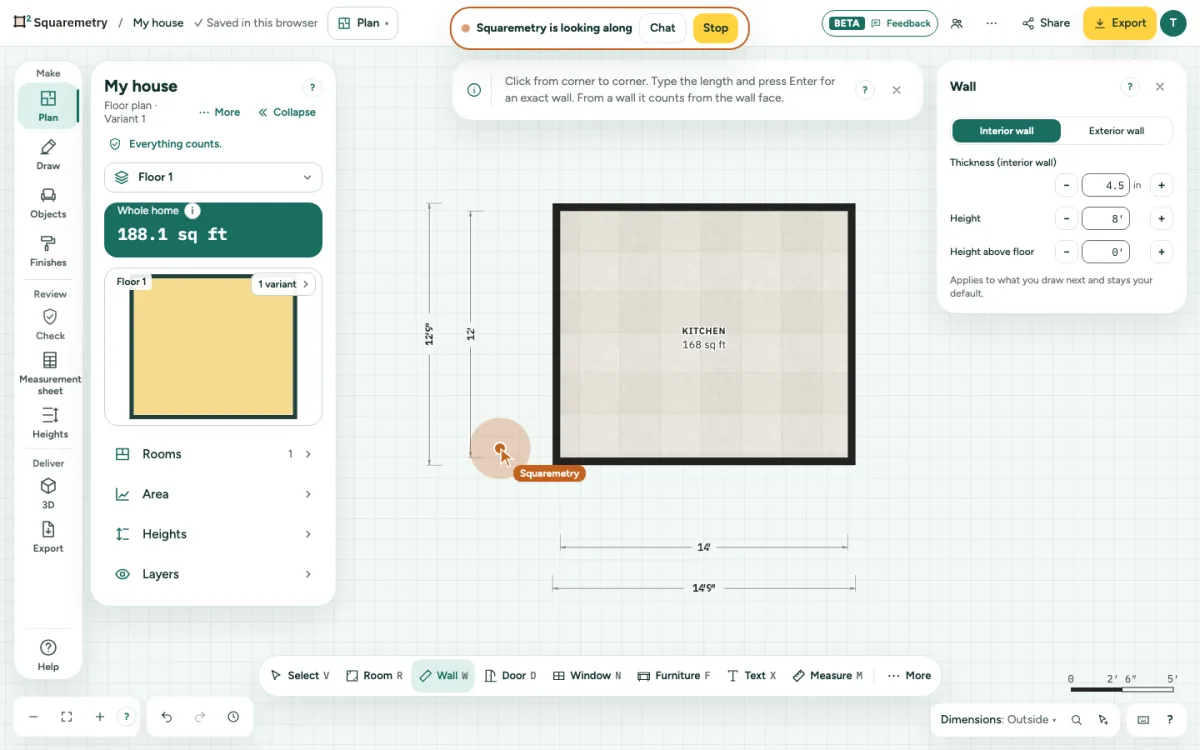Decrease wall Height with minus stepper
The image size is (1200, 750).
pos(1067,218)
